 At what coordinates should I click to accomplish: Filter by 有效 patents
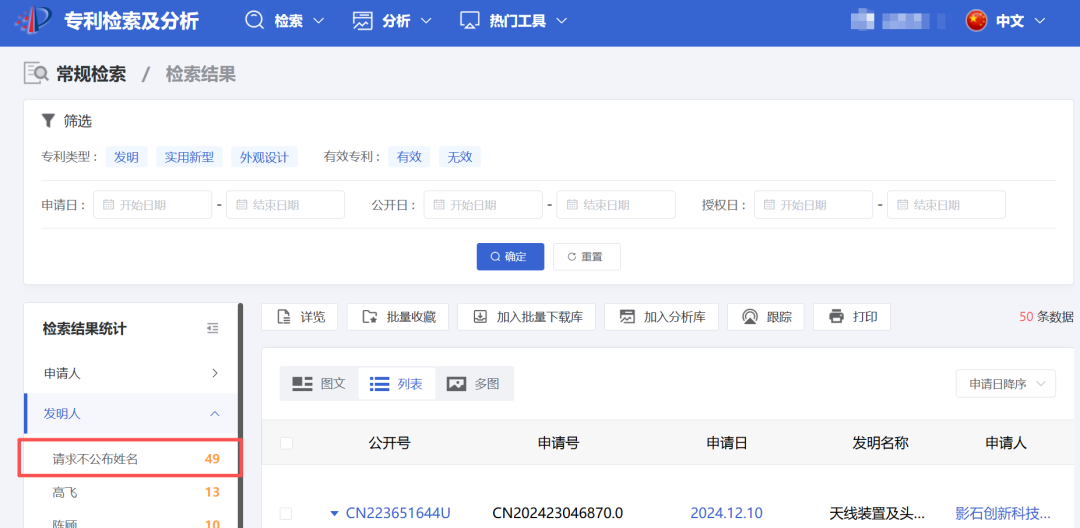[409, 157]
